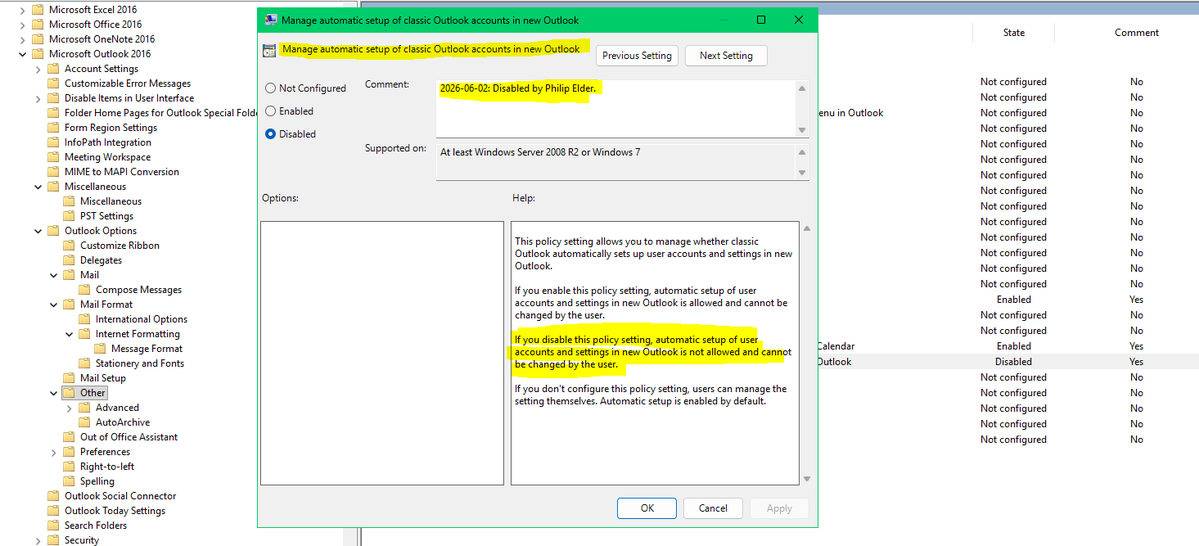Screen dimensions: 1199x546
Task: Click the Delegates folder icon
Action: pyautogui.click(x=69, y=260)
